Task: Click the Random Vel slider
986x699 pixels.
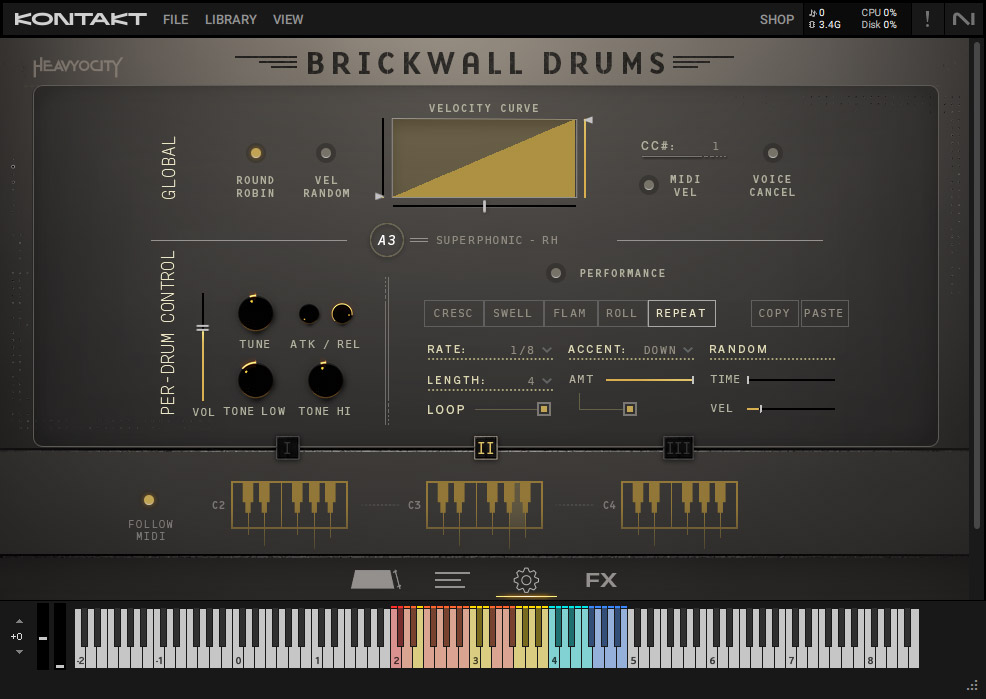Action: pyautogui.click(x=791, y=409)
